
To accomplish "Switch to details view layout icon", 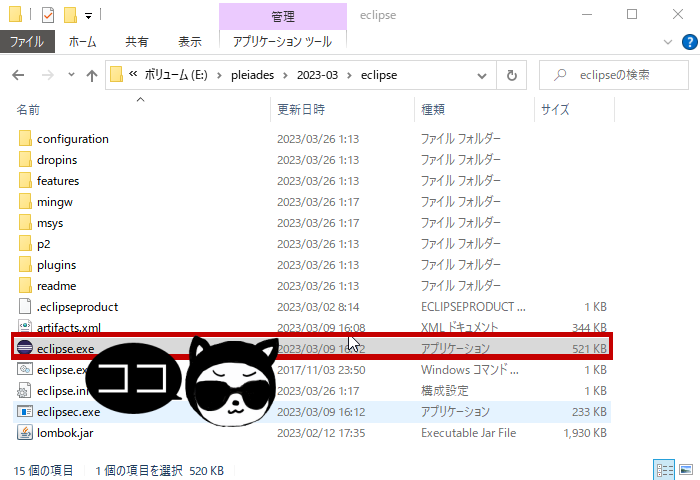I will pos(664,470).
